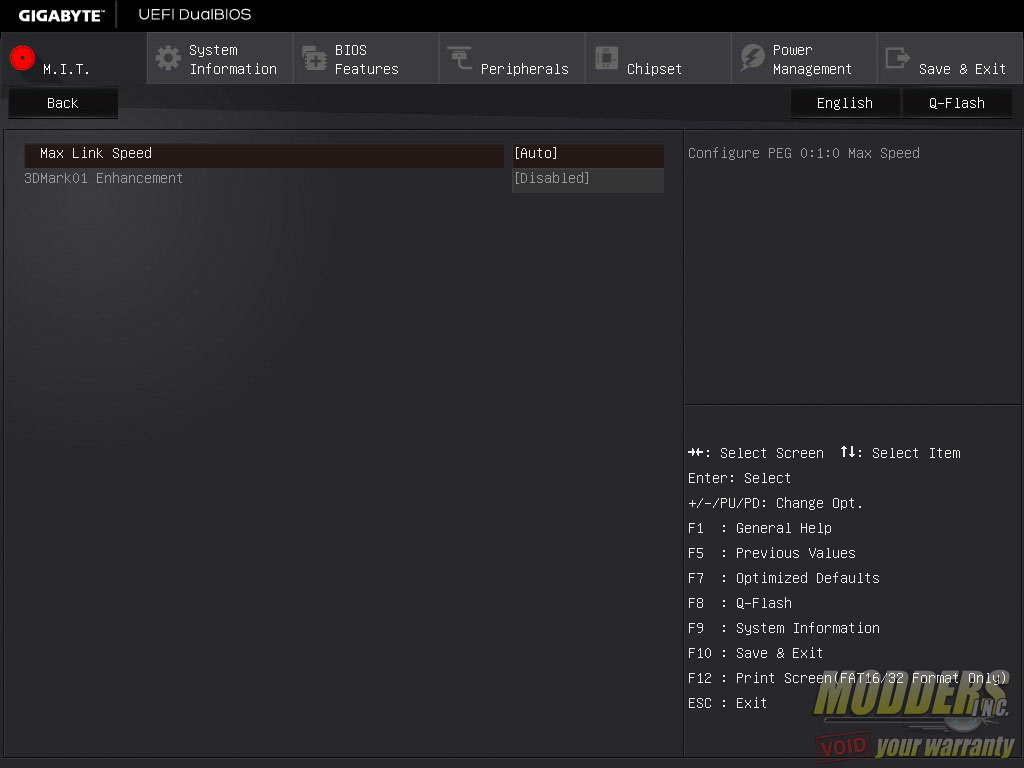Click the GIGABYTE logo

[x=60, y=15]
